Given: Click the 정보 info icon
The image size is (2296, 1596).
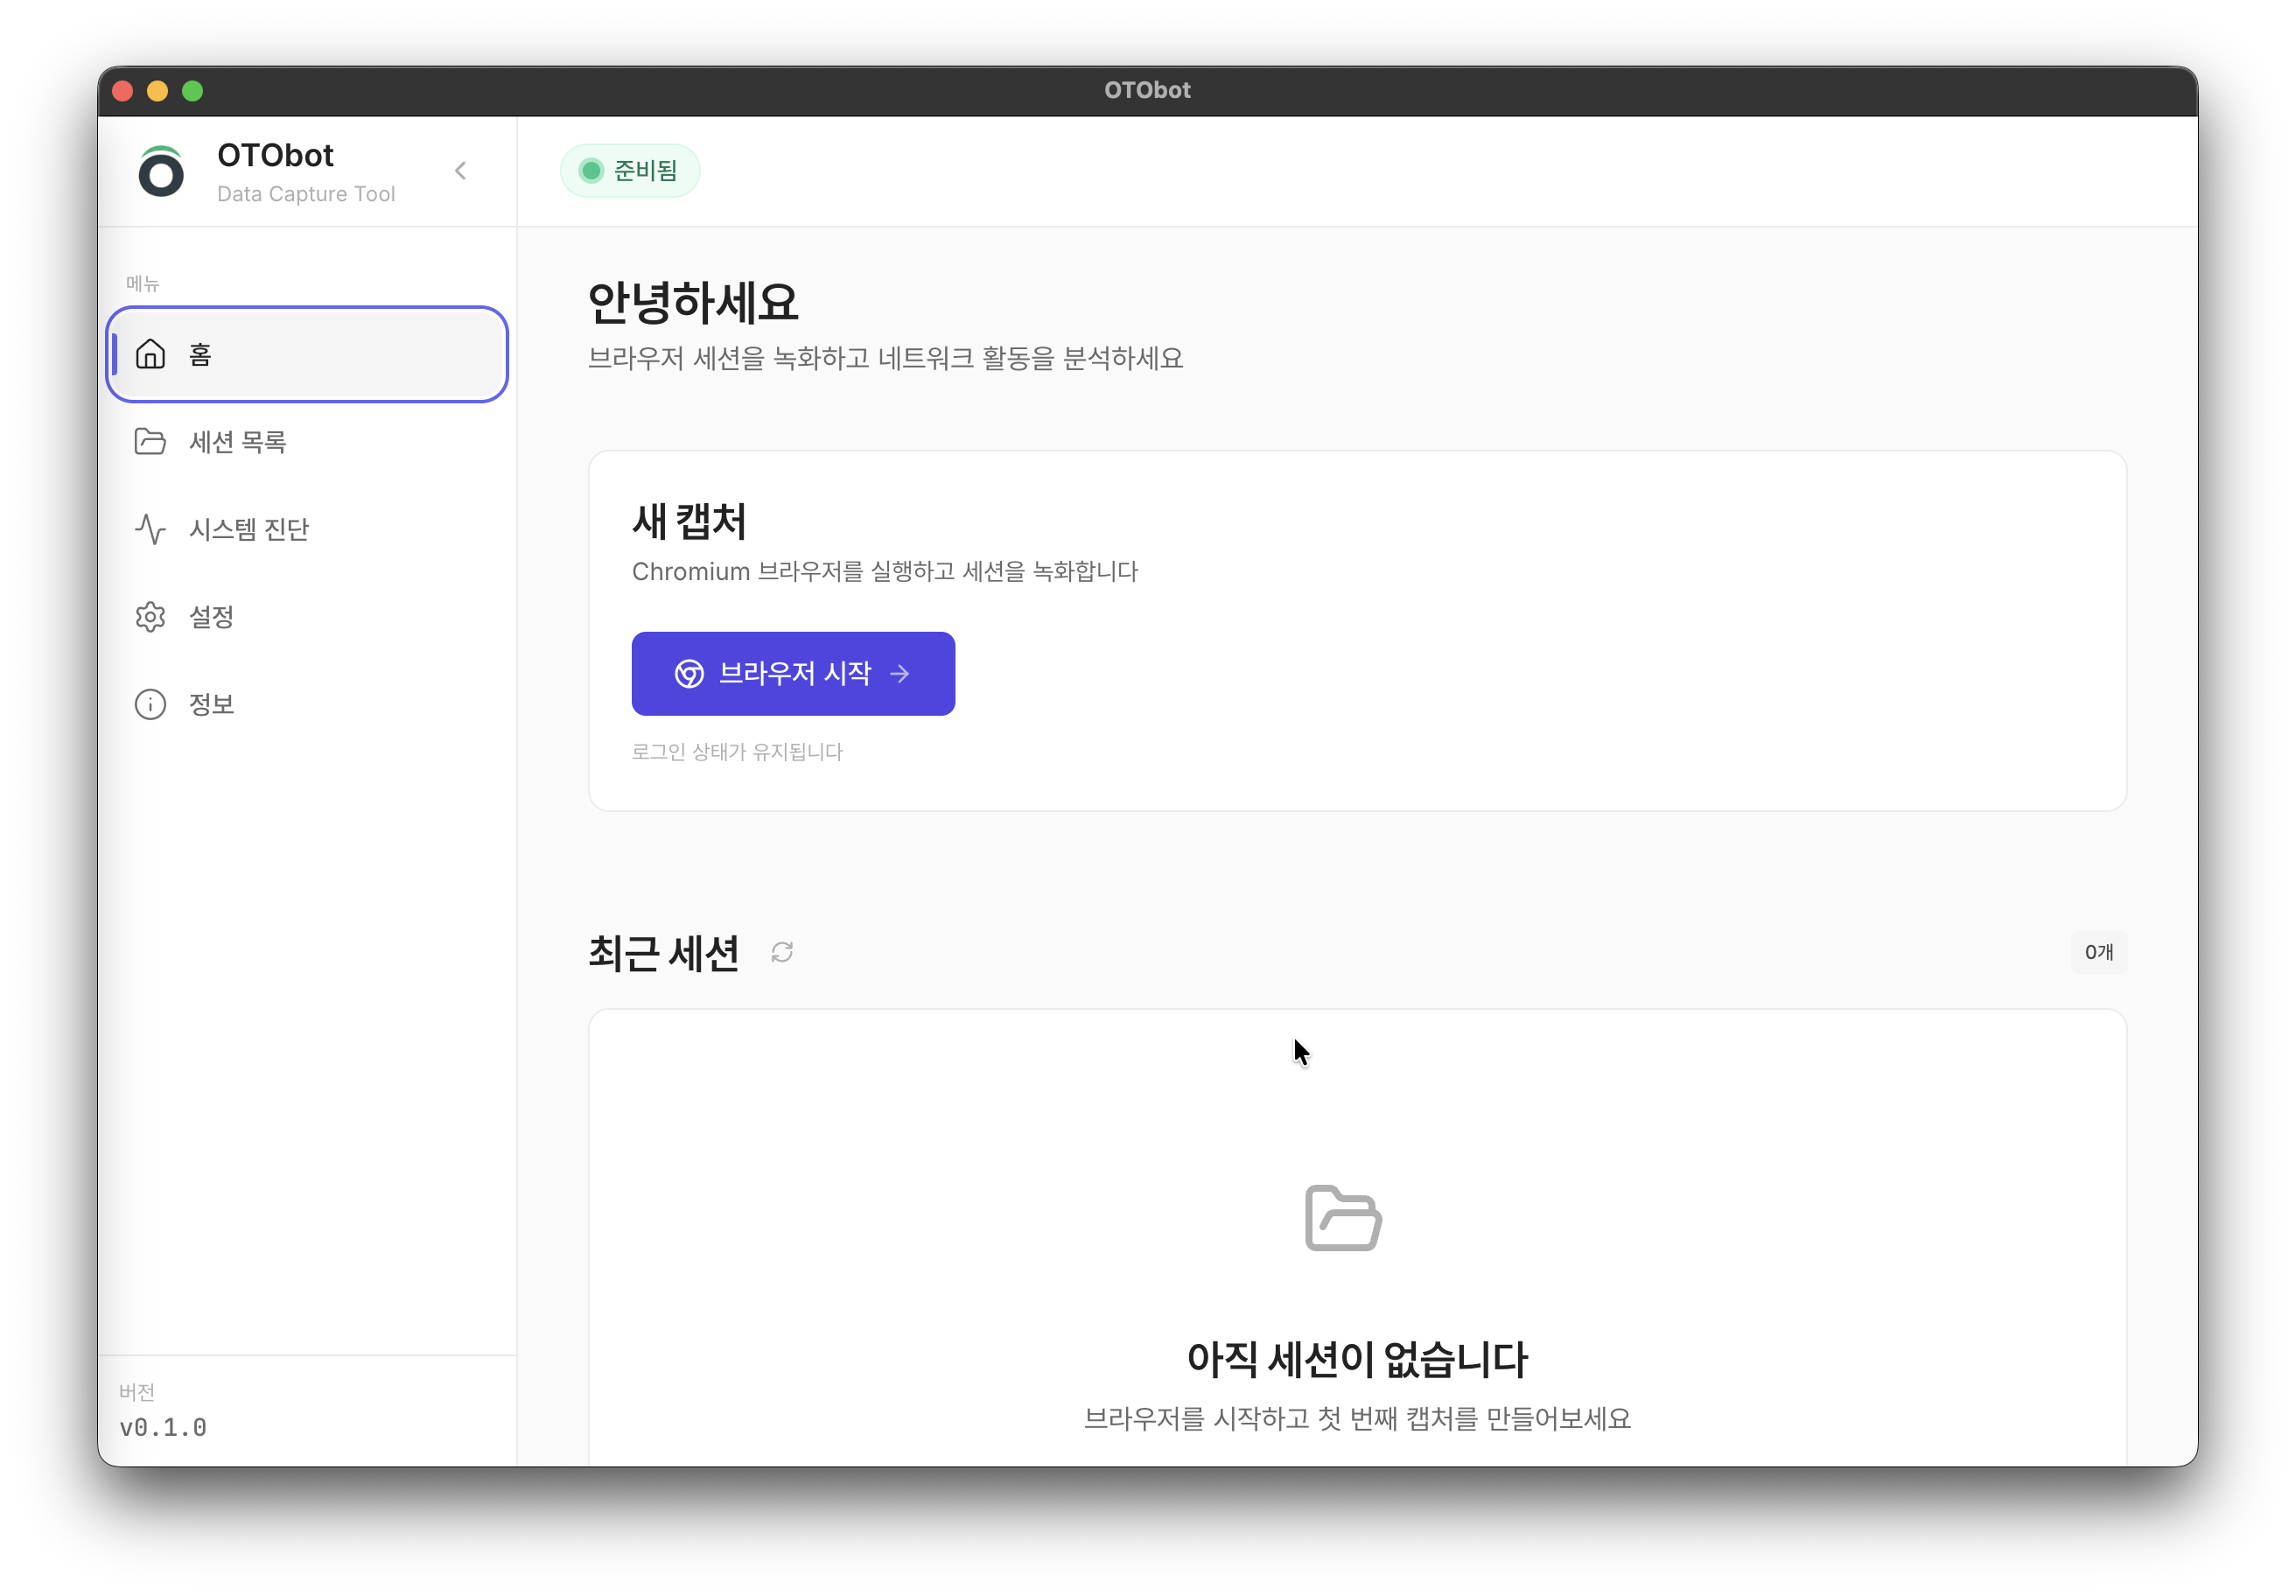Looking at the screenshot, I should pos(151,704).
